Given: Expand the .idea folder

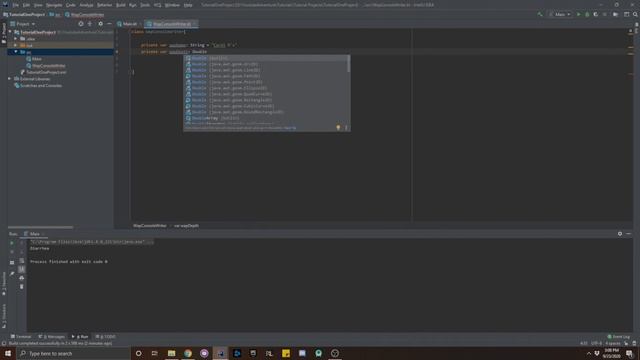Looking at the screenshot, I should click(x=16, y=39).
